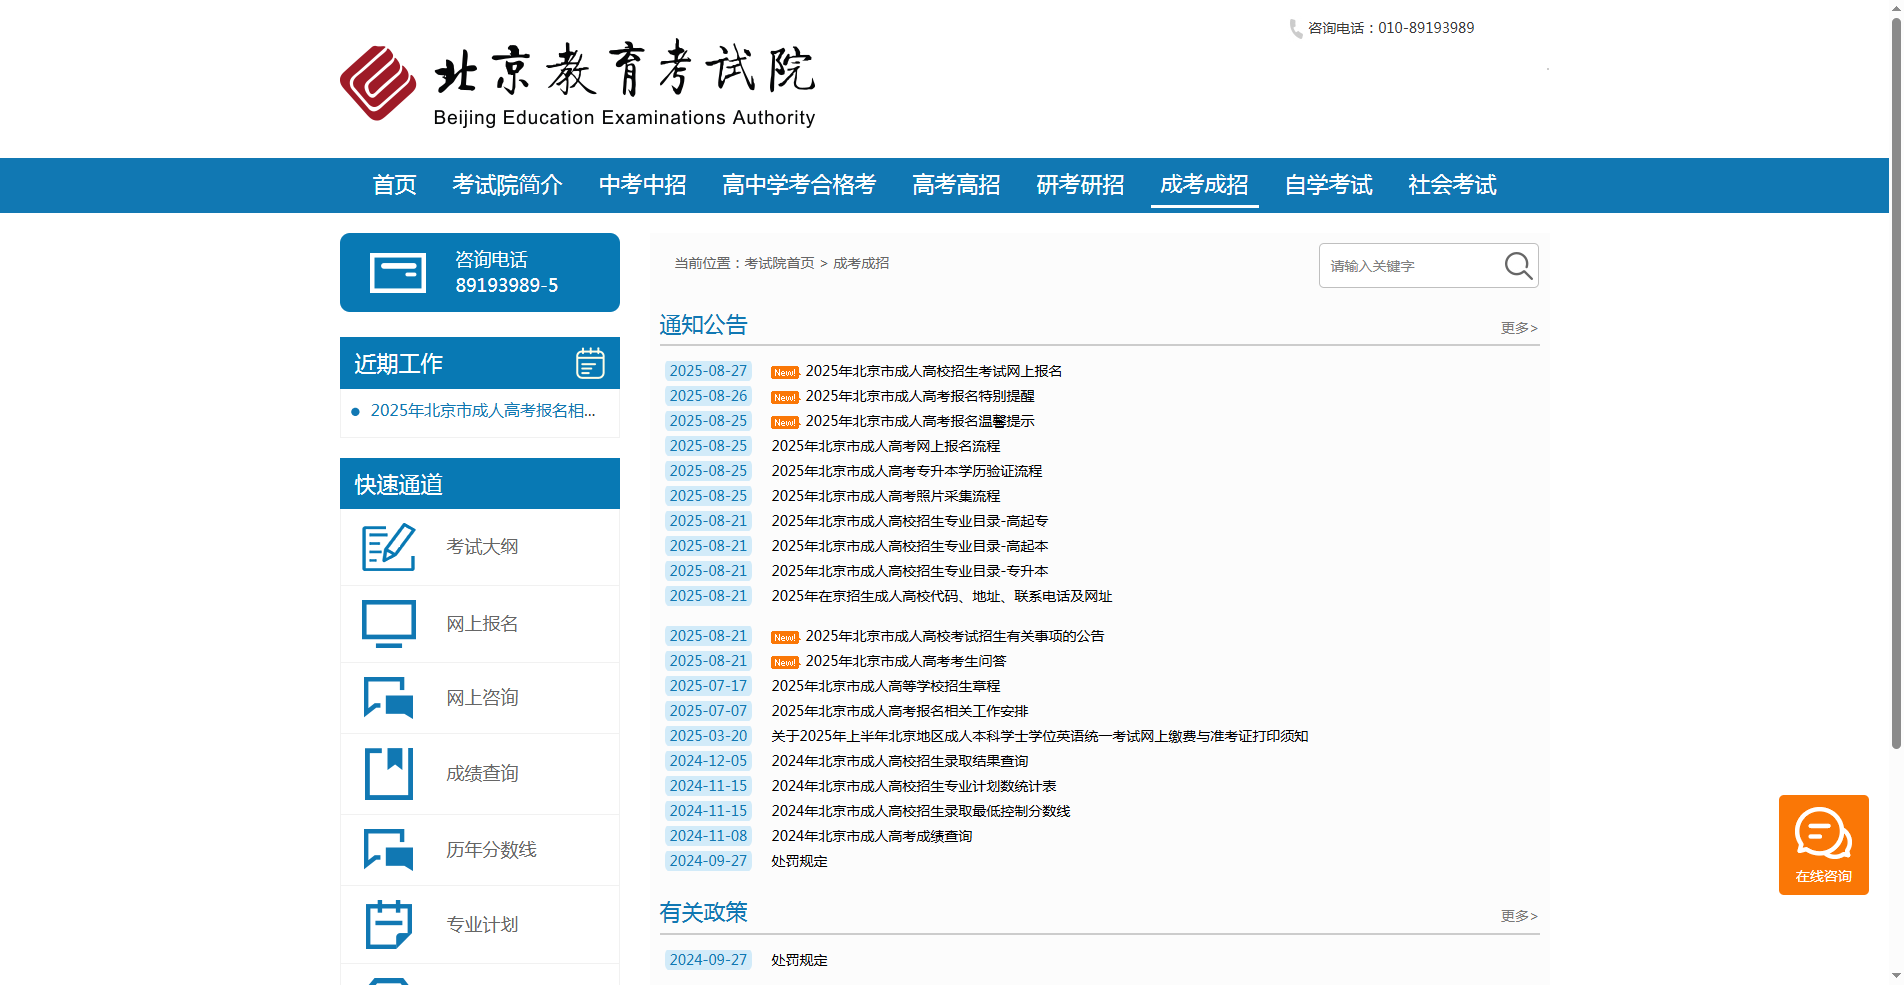Switch to the 首页 navigation tab
The width and height of the screenshot is (1904, 985).
(x=393, y=185)
